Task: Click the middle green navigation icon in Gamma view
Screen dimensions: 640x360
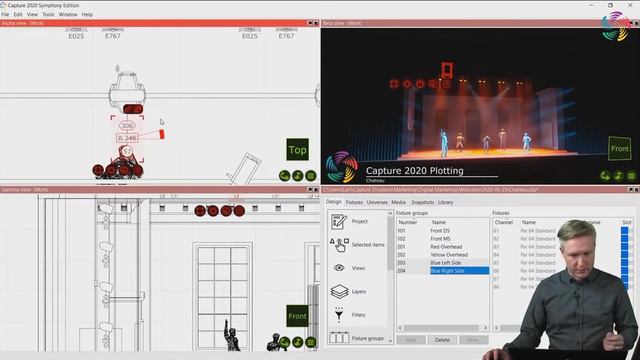Action: click(298, 342)
